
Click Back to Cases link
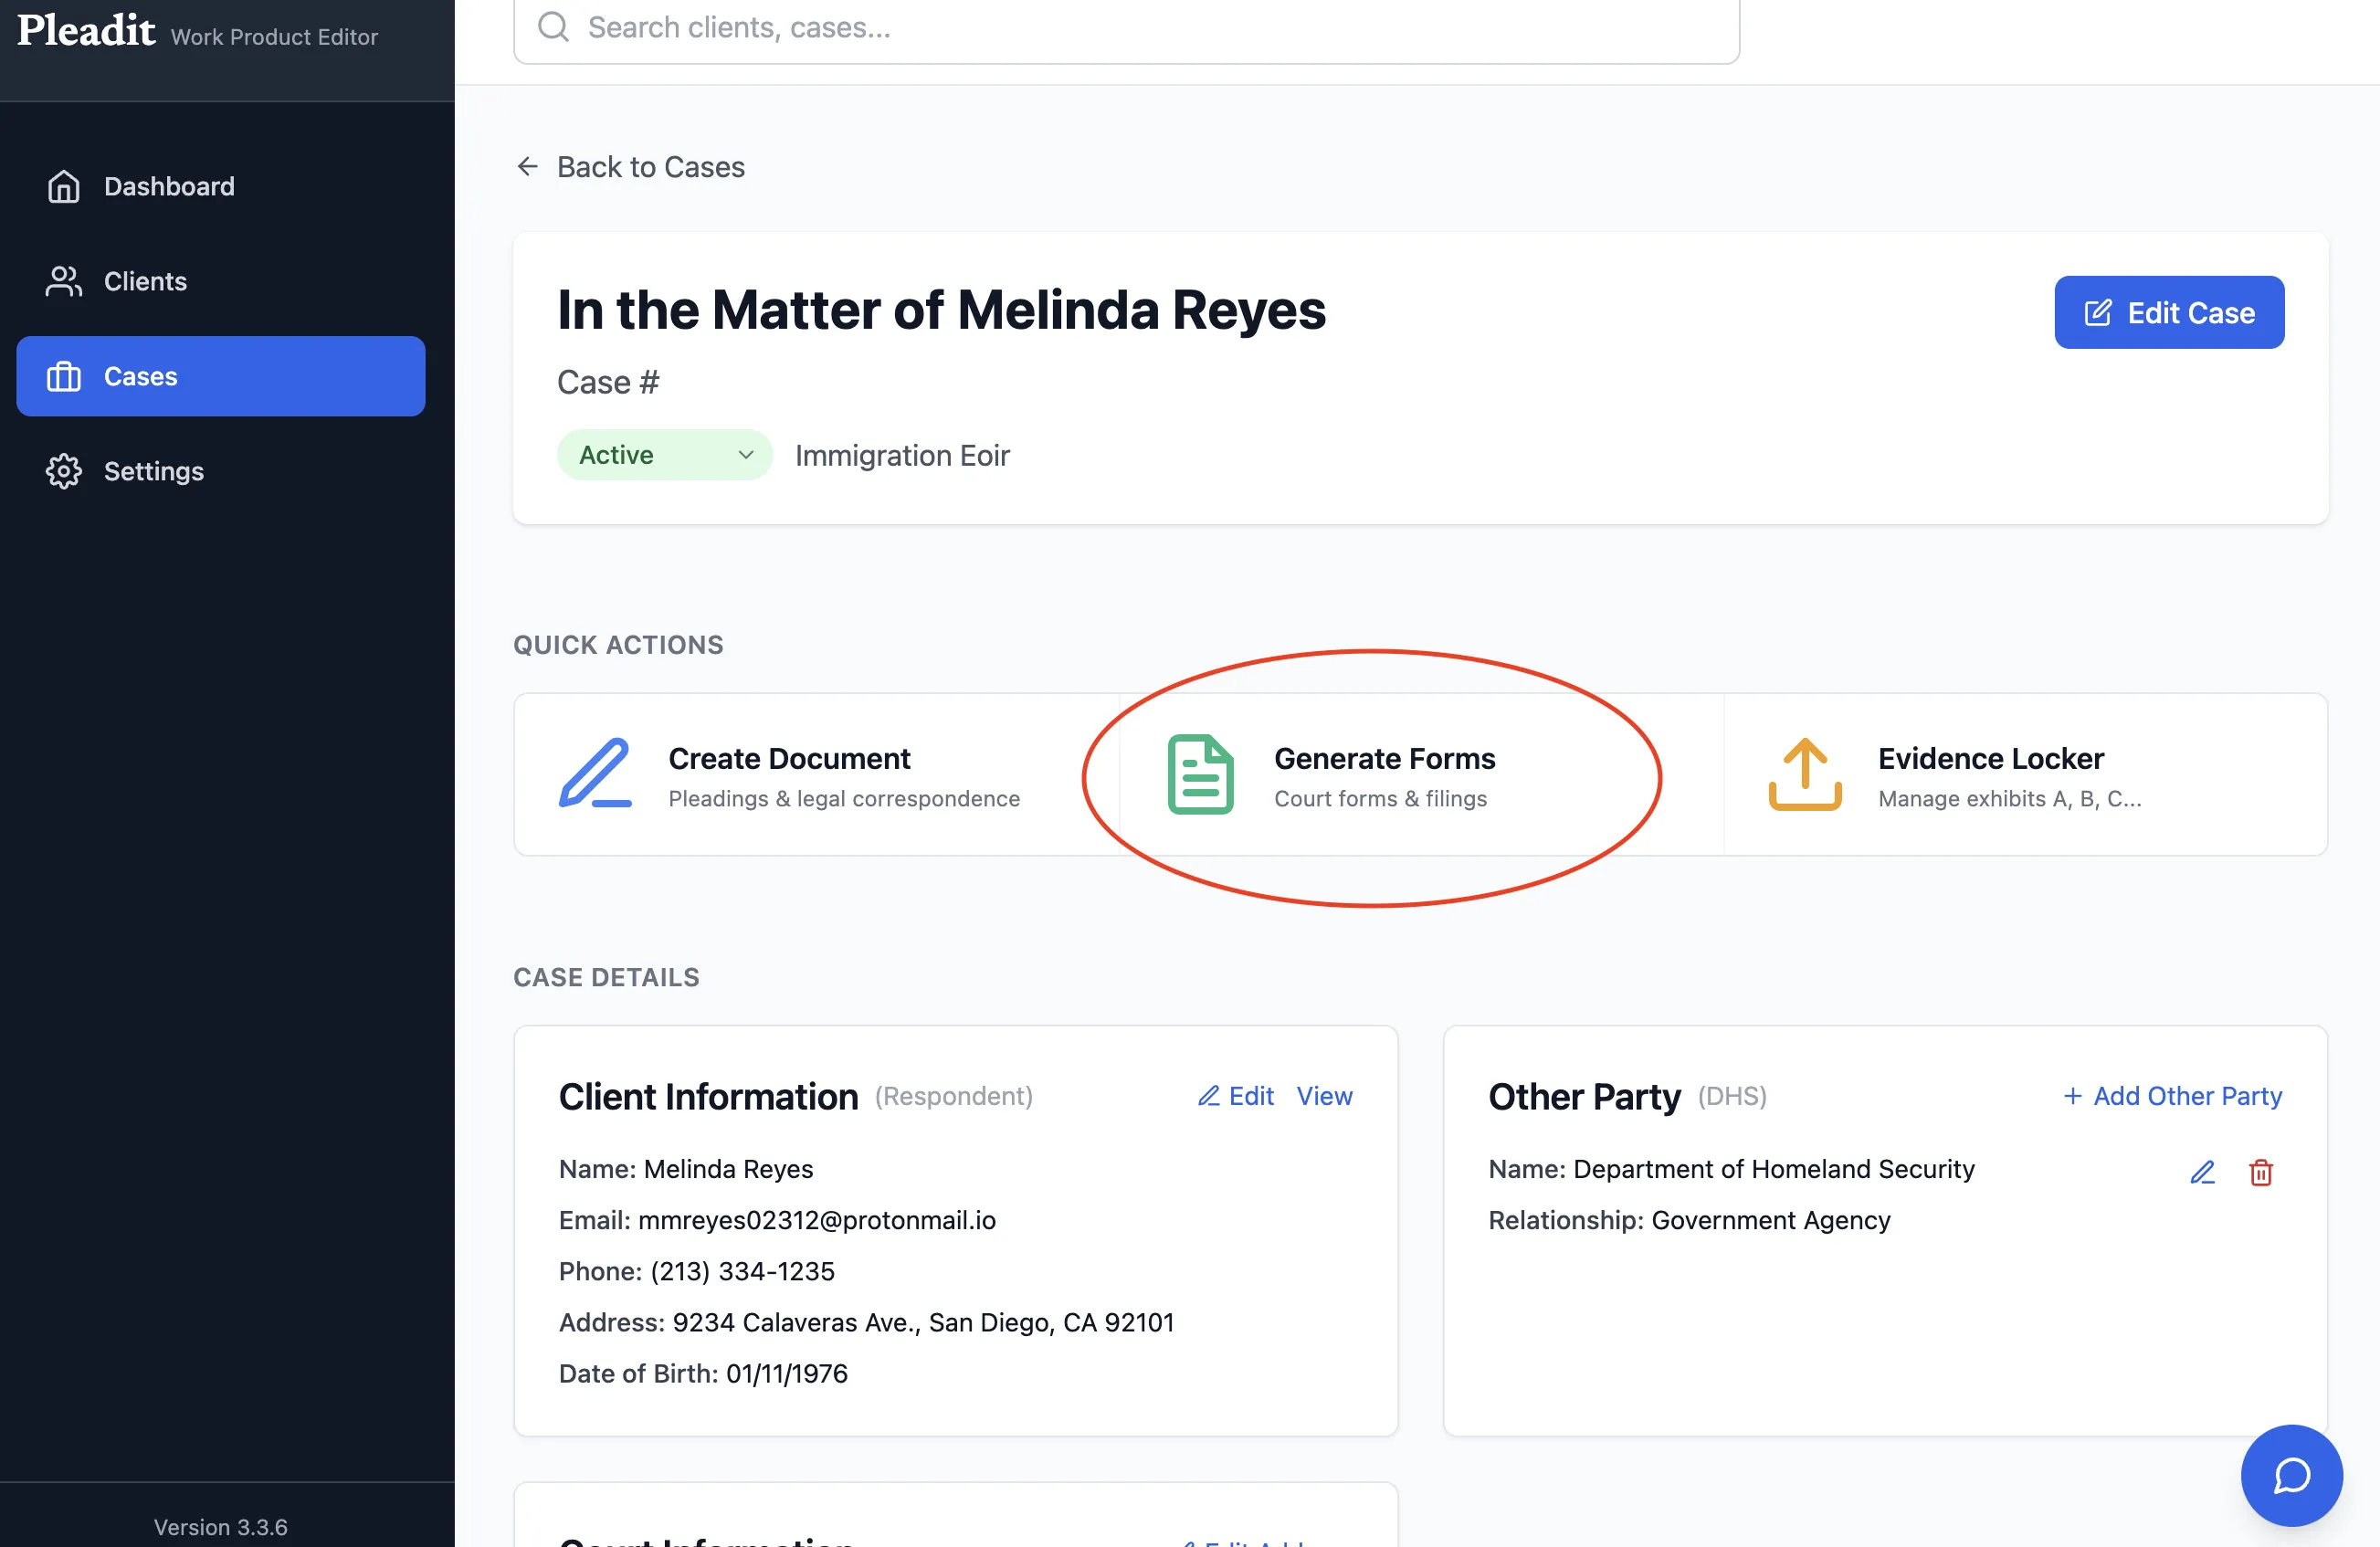(x=630, y=166)
